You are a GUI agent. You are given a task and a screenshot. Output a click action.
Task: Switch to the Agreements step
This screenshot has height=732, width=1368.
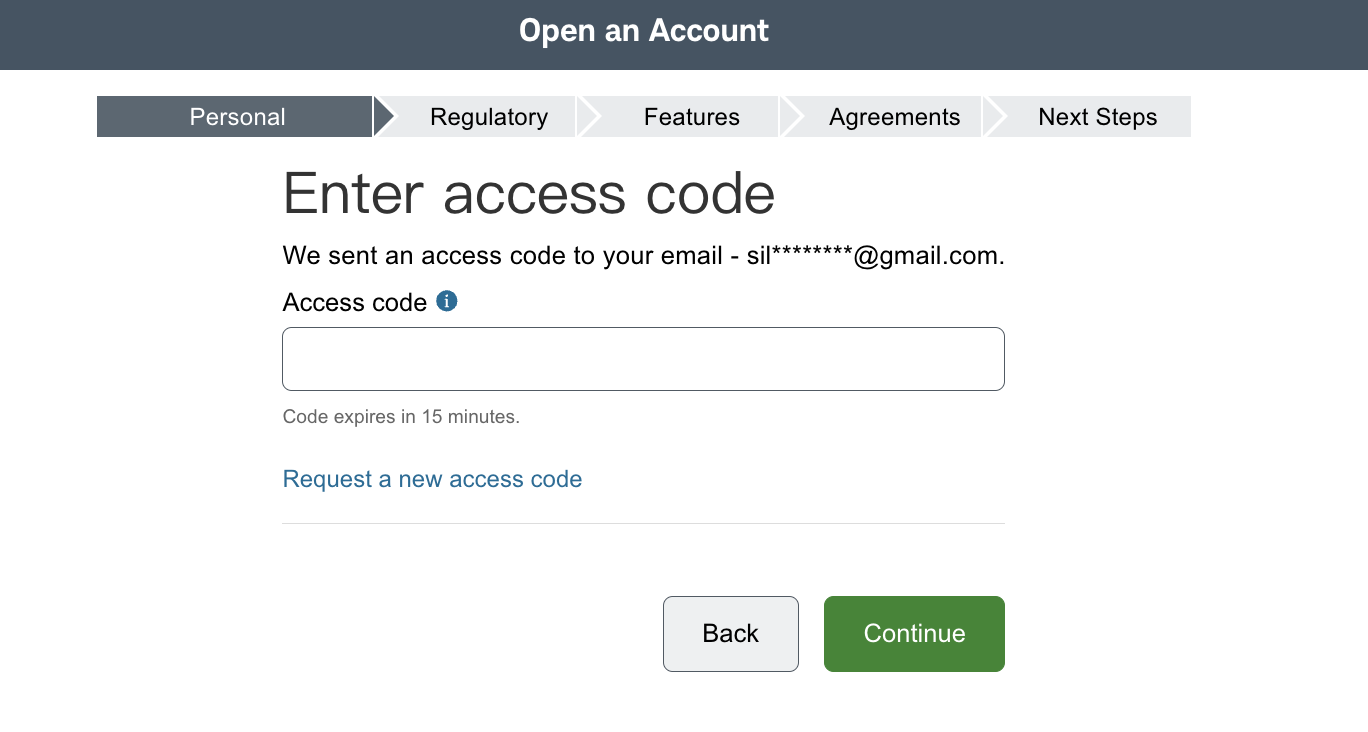click(895, 117)
